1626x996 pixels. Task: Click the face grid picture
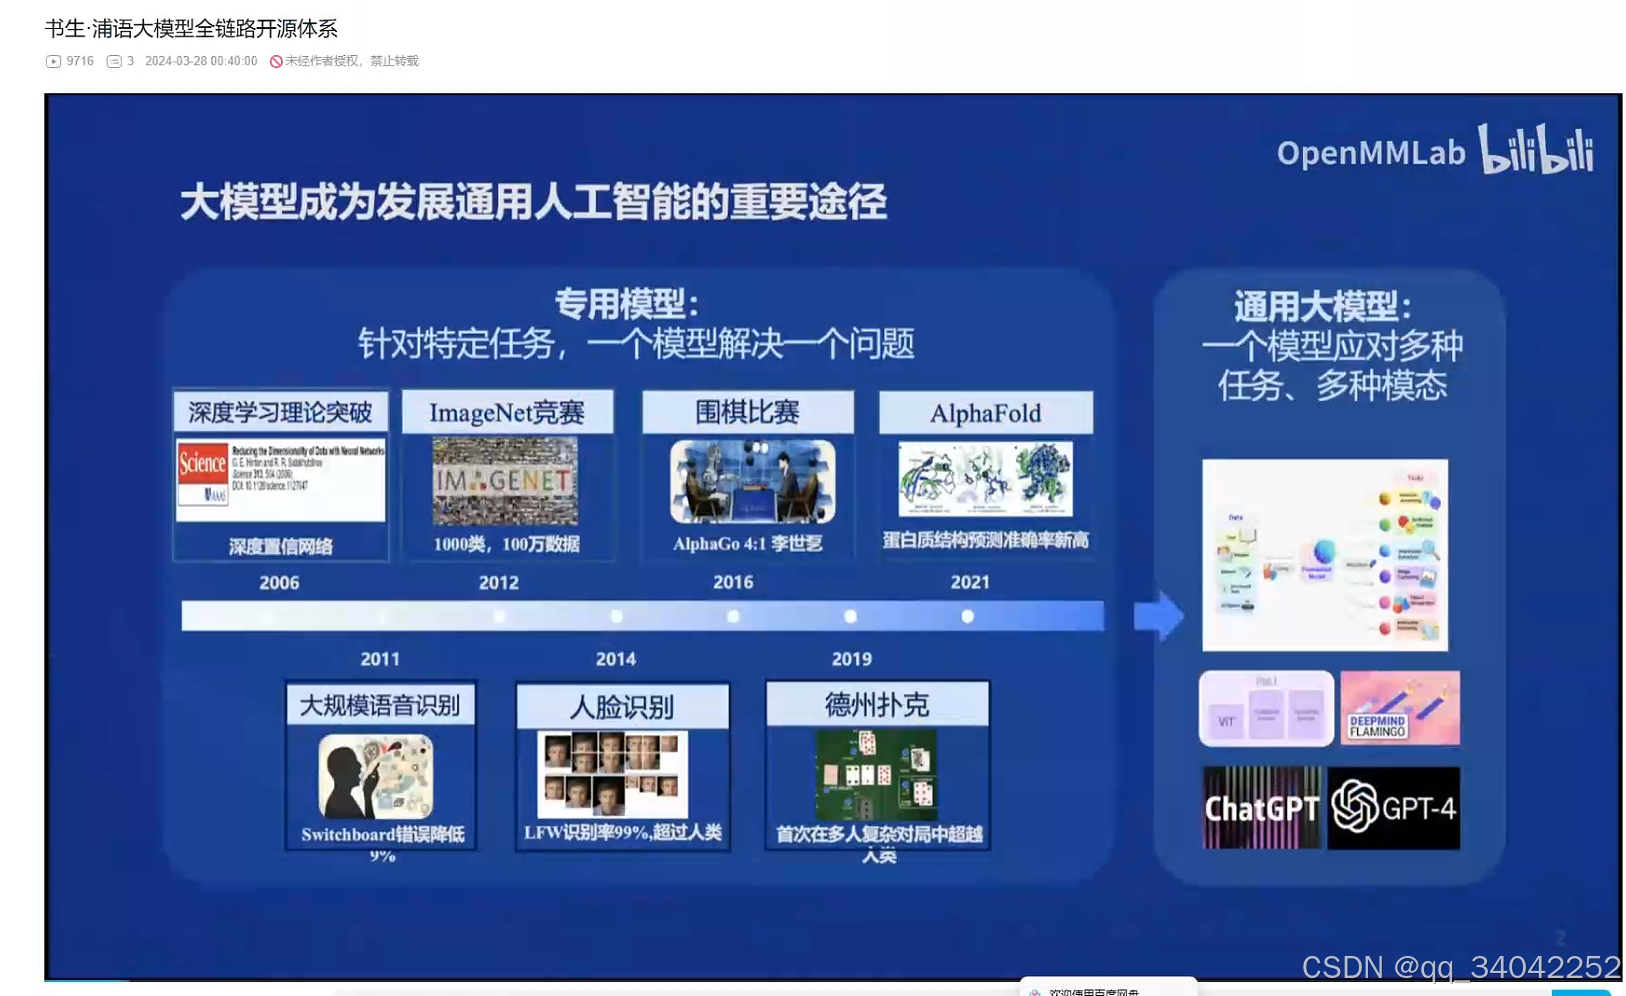tap(612, 774)
